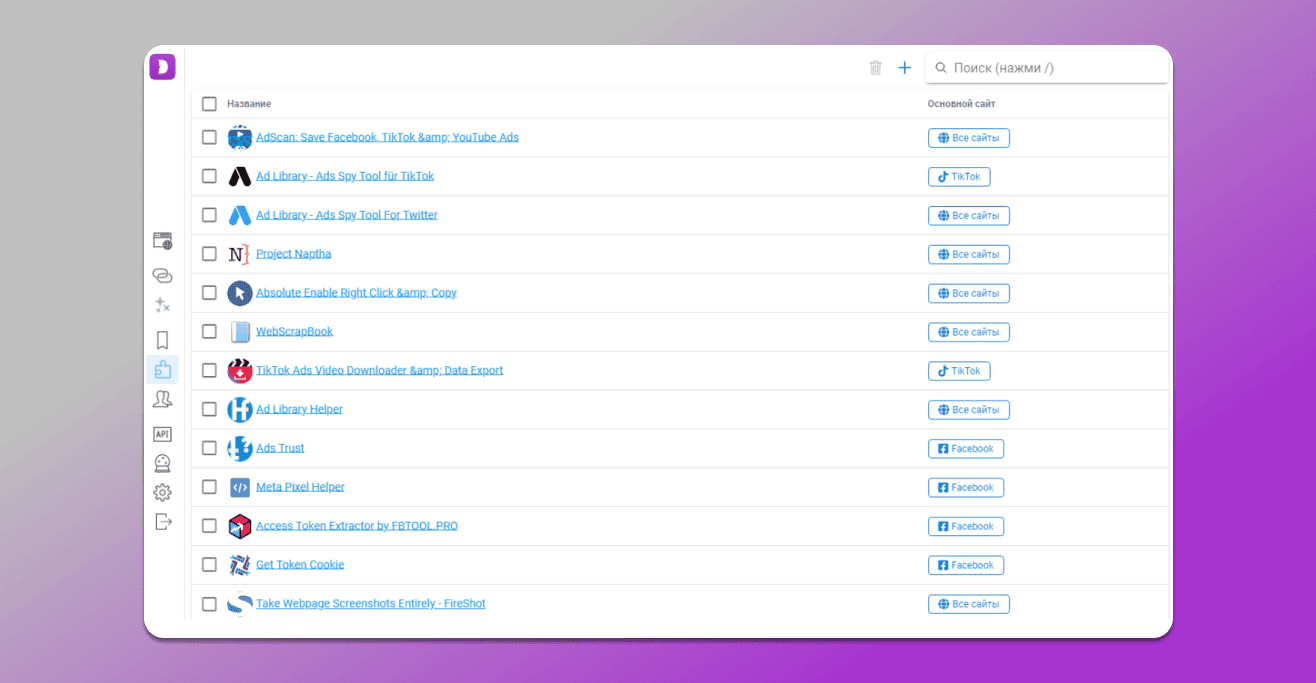Click Все сайты tag in FireShot row
The image size is (1316, 683).
tap(969, 604)
